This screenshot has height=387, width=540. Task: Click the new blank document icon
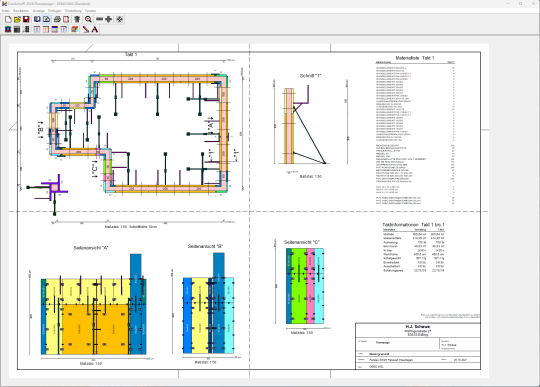pyautogui.click(x=8, y=19)
